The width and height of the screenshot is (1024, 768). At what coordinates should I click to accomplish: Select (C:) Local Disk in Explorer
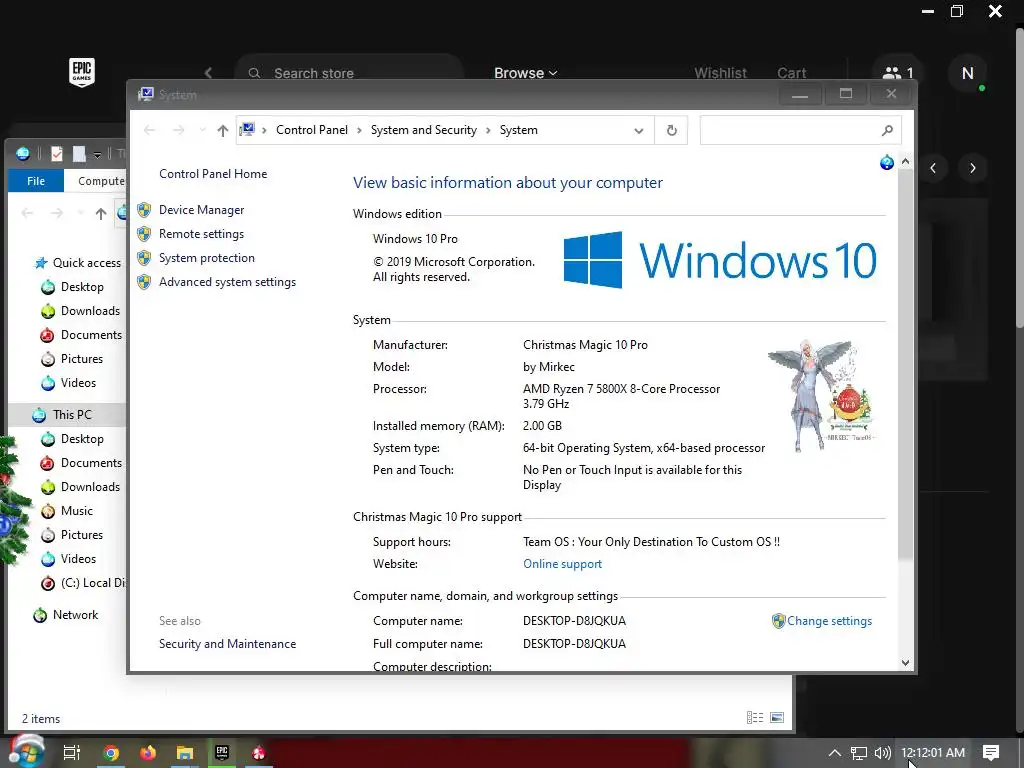coord(93,583)
